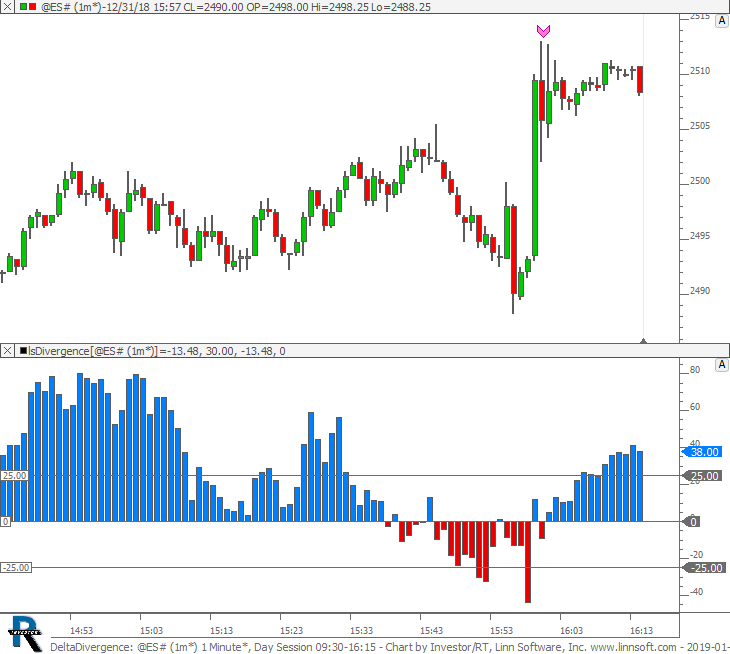Click the 2510 price scale label
Viewport: 730px width, 654px height.
click(x=700, y=71)
